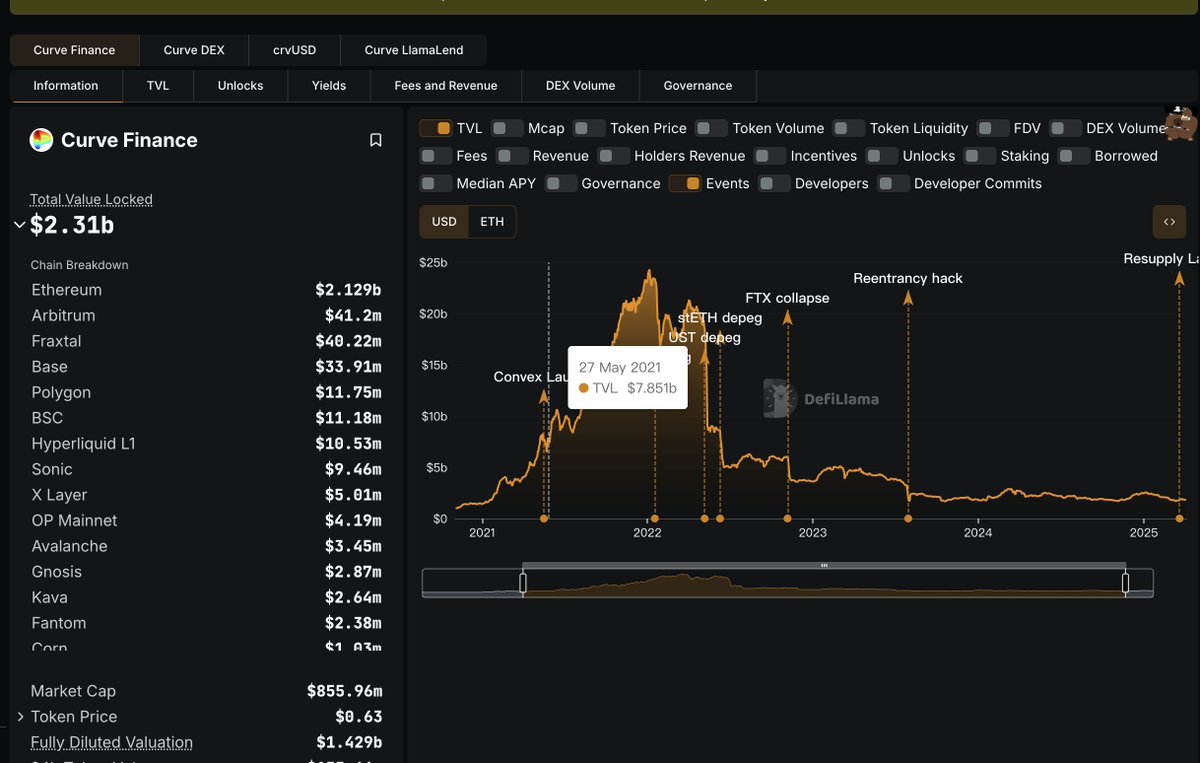
Task: Click the llama avatar near DEX Volume
Action: click(1182, 122)
